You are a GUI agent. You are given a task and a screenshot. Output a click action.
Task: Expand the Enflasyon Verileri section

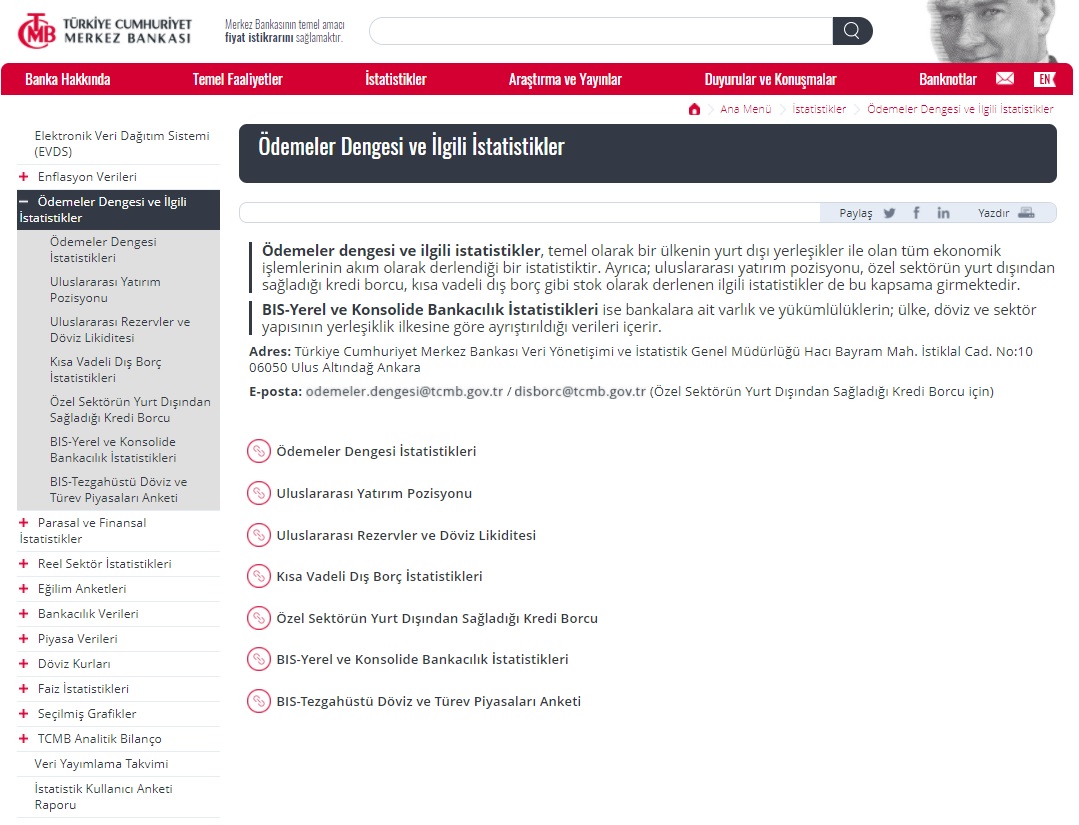pos(24,177)
